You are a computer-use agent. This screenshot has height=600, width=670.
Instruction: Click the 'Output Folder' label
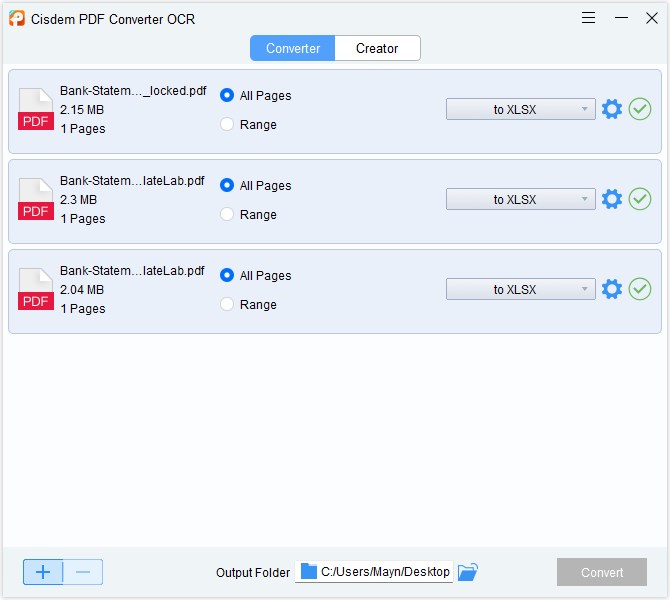click(x=253, y=573)
